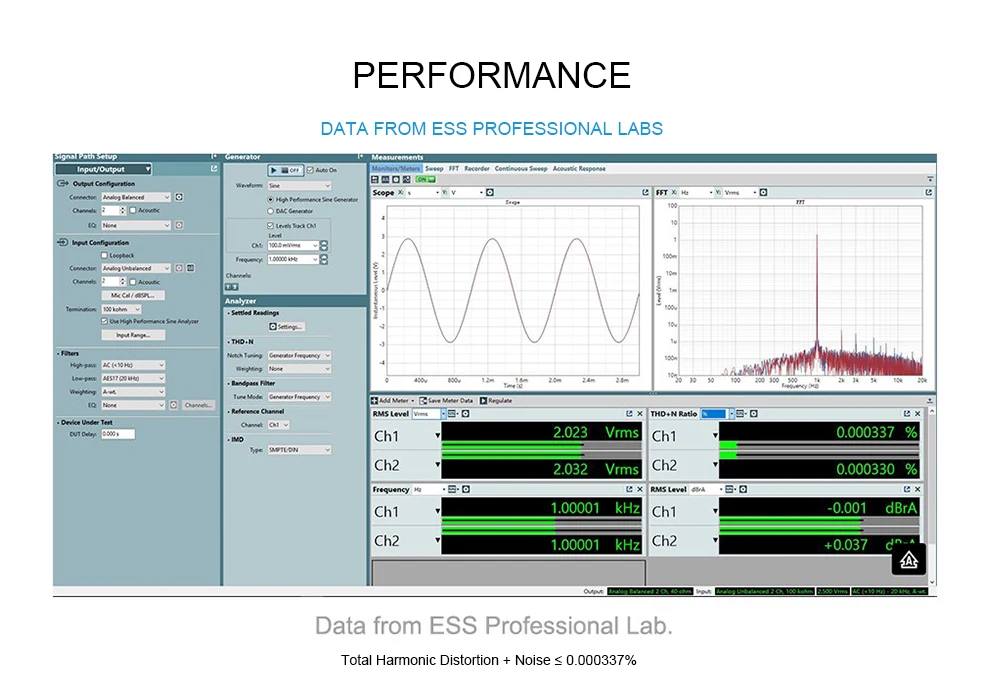Toggle the generator On/Off button
This screenshot has width=1000, height=679.
[x=285, y=170]
